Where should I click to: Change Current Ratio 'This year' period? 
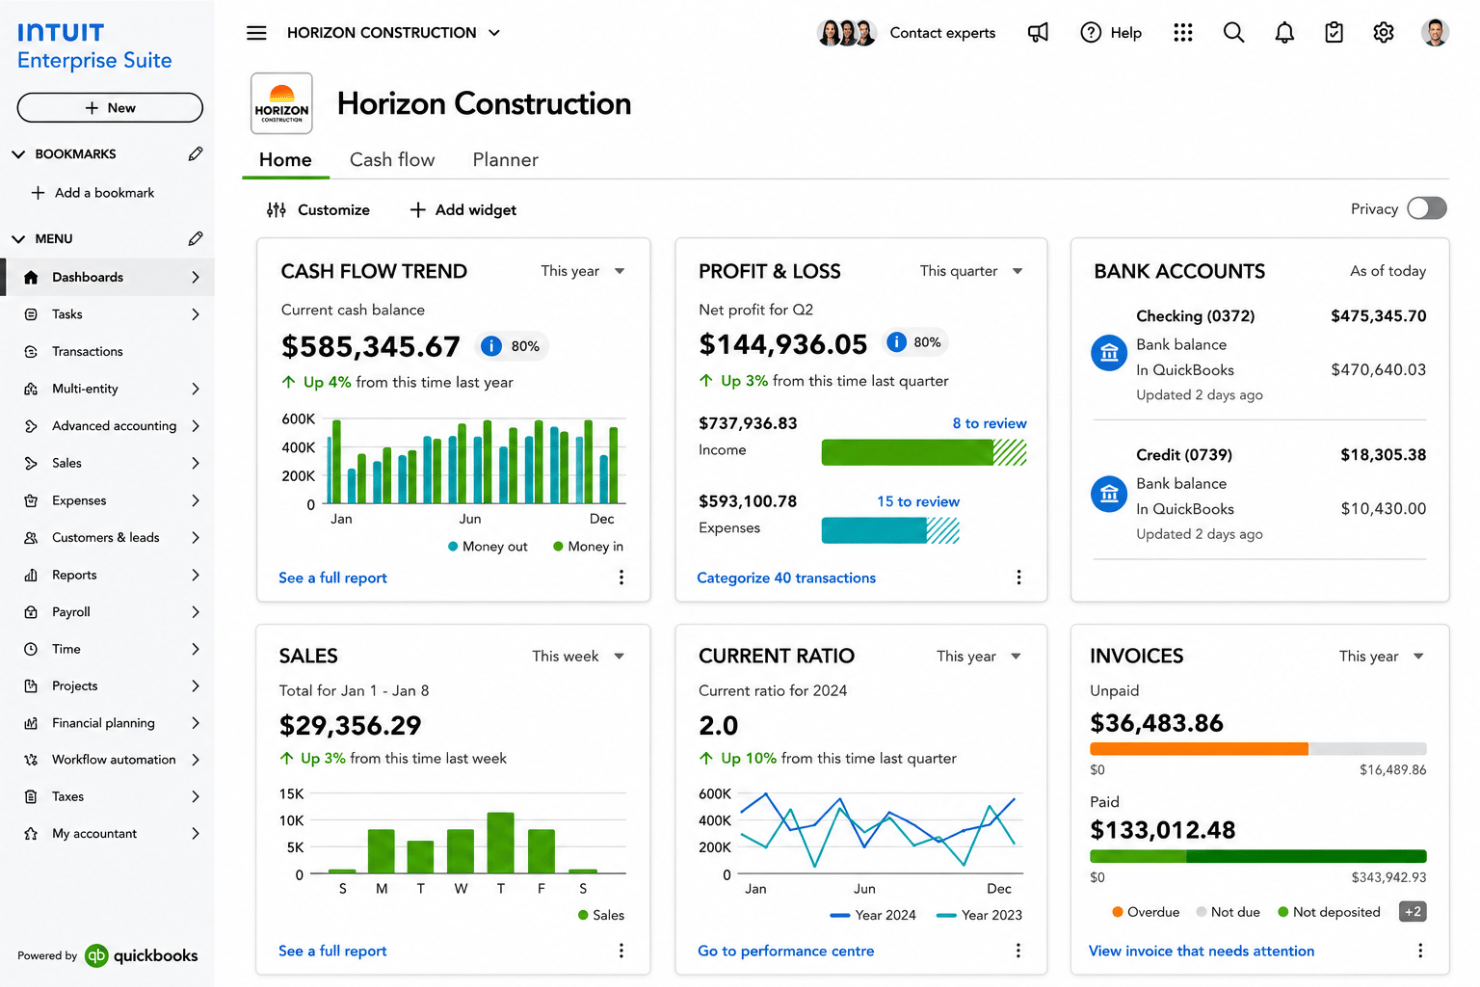(x=979, y=656)
